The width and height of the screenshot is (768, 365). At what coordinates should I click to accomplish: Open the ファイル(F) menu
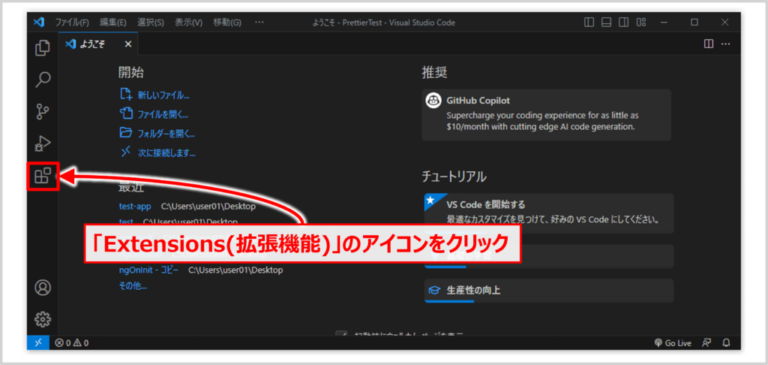pyautogui.click(x=72, y=23)
